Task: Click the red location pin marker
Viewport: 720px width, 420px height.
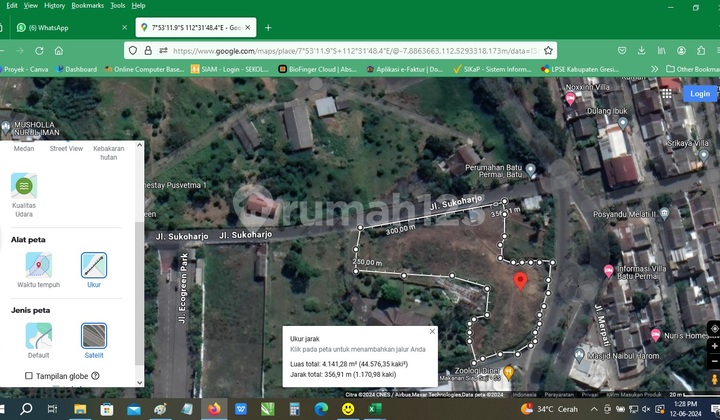Action: [520, 281]
